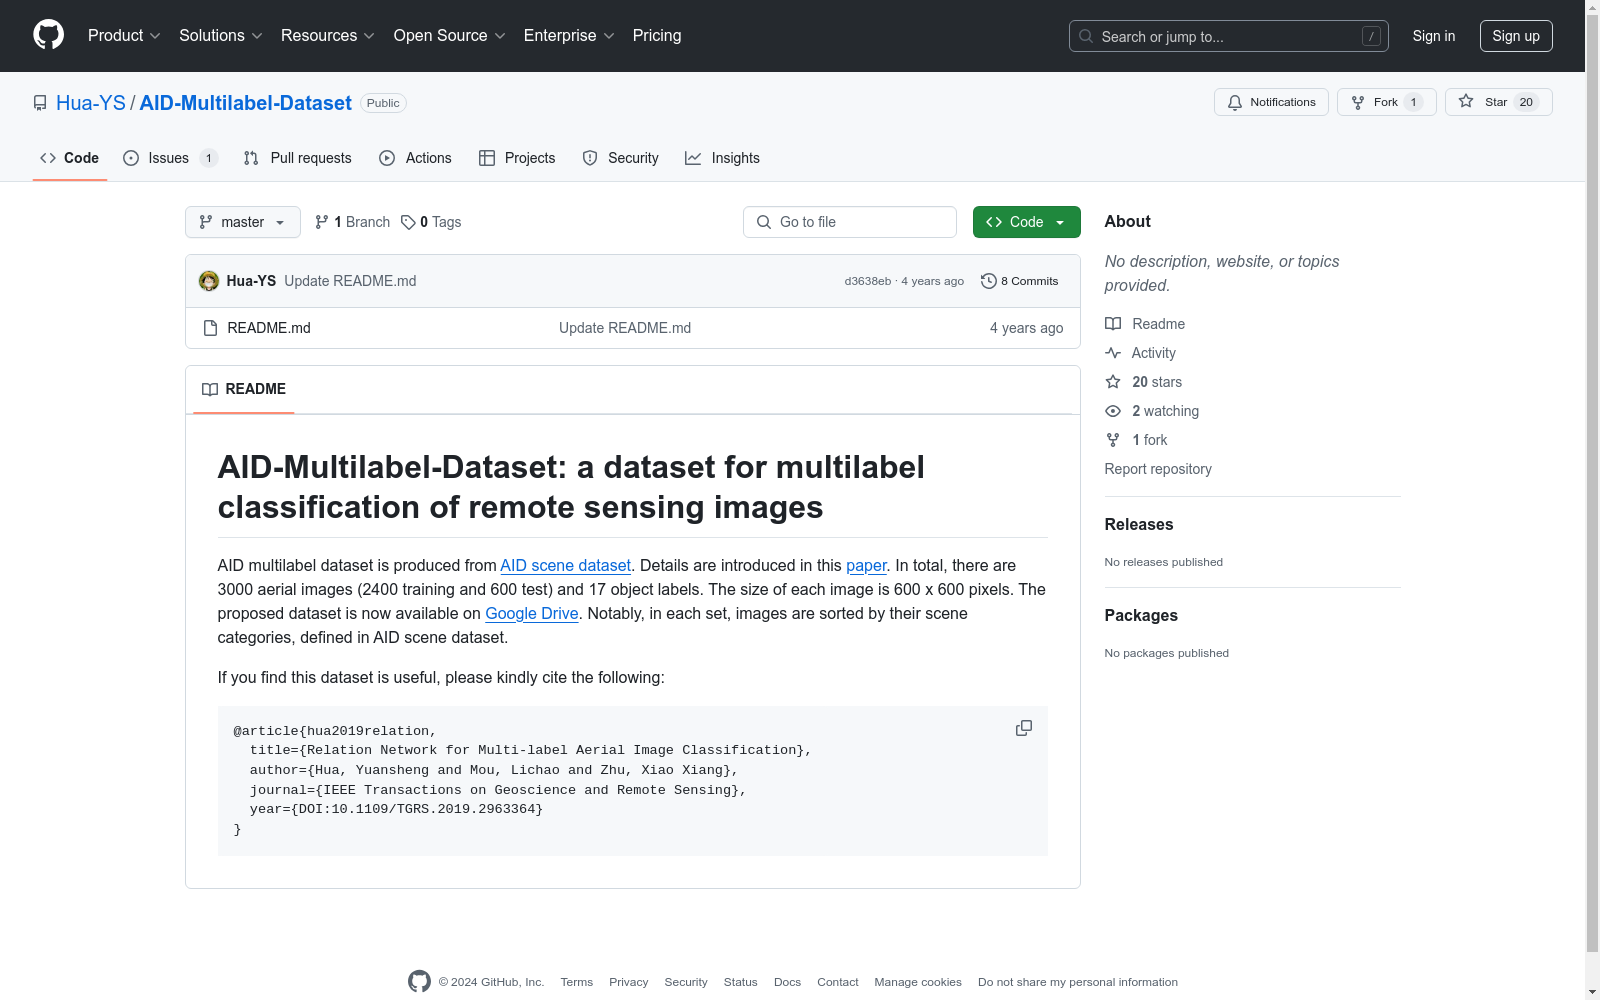Click the Fork icon on the repository
The height and width of the screenshot is (1000, 1600).
pos(1358,101)
